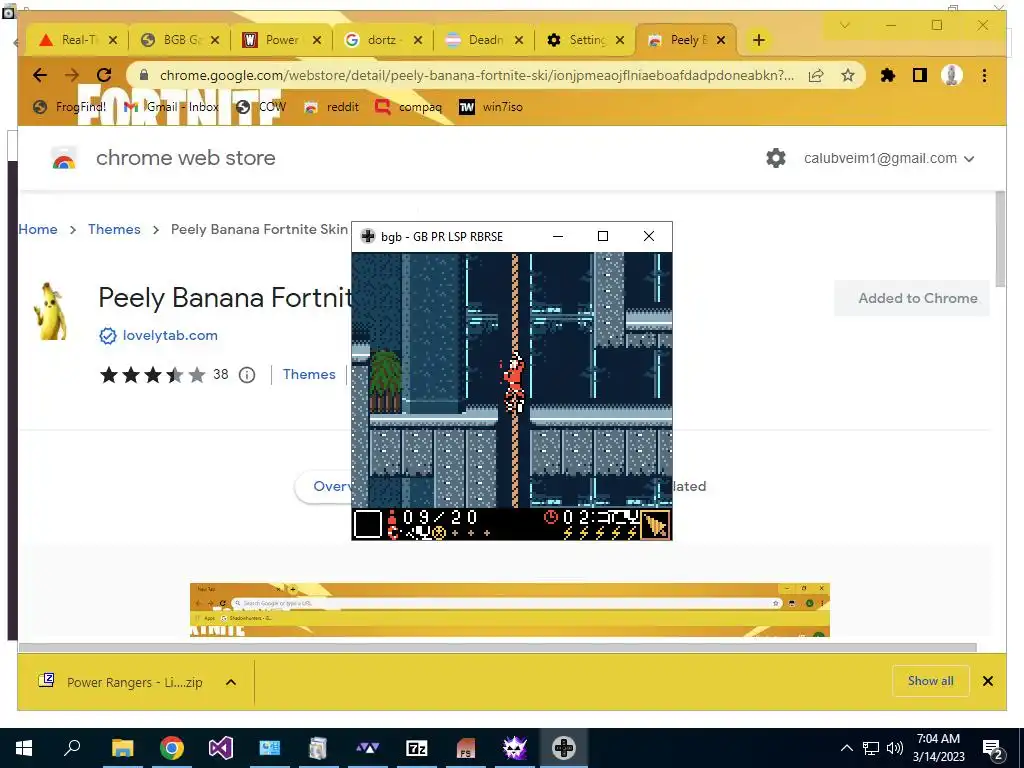Click the rating info icon next to 38
The height and width of the screenshot is (768, 1024).
pyautogui.click(x=247, y=375)
